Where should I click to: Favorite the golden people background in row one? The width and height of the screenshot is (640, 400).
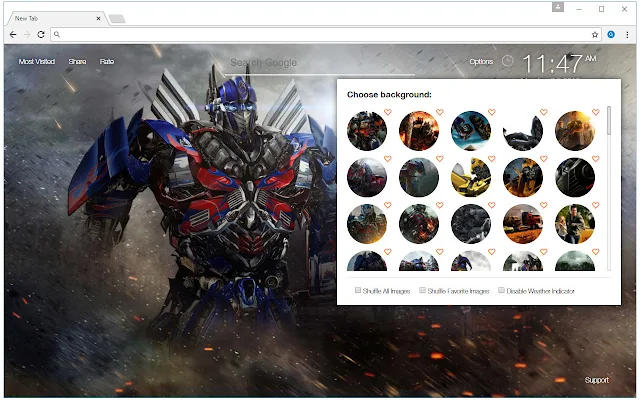[x=596, y=112]
